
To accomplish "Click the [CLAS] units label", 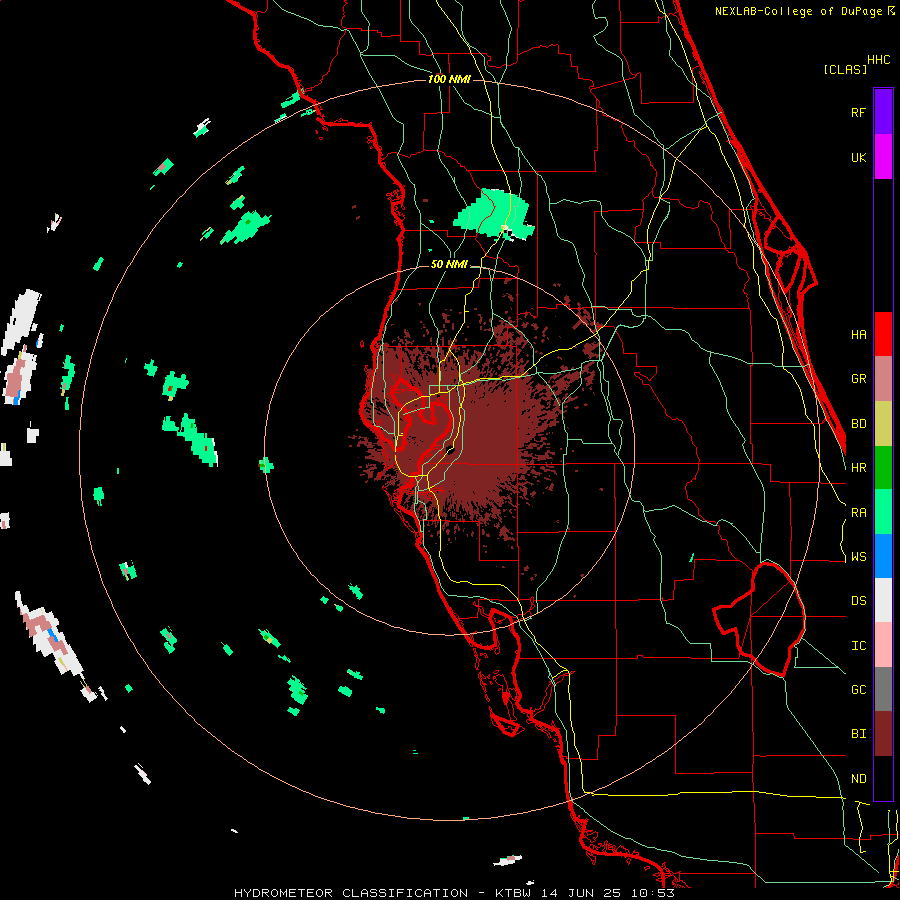I will pyautogui.click(x=845, y=69).
